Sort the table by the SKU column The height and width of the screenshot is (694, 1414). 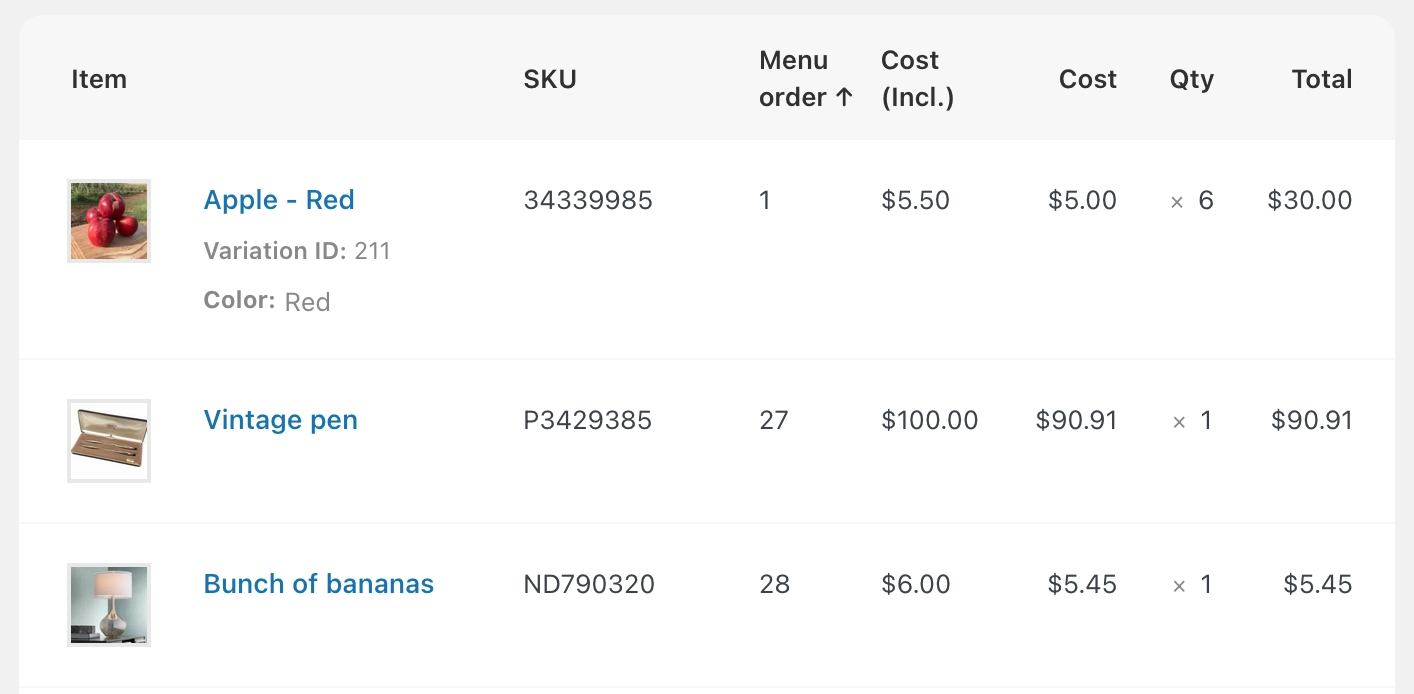(550, 79)
